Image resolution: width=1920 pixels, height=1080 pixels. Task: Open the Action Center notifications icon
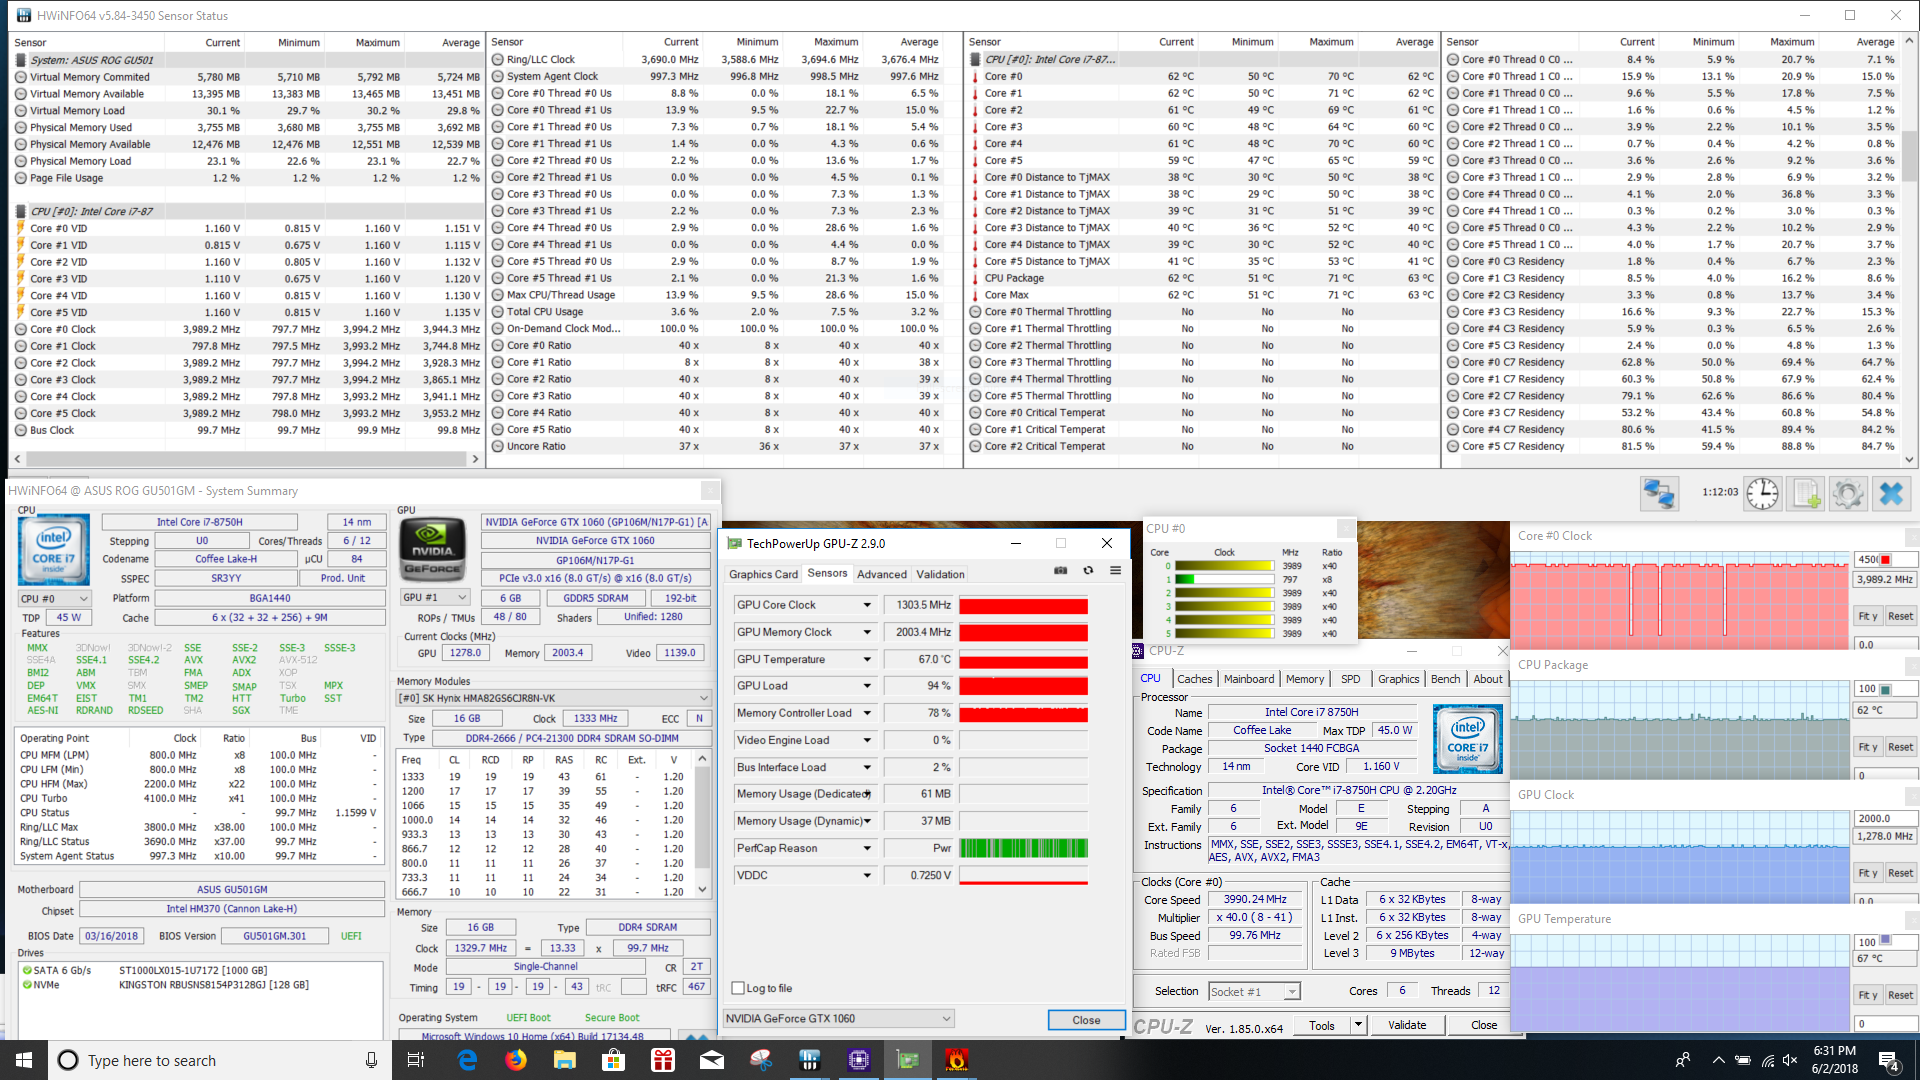click(x=1889, y=1061)
